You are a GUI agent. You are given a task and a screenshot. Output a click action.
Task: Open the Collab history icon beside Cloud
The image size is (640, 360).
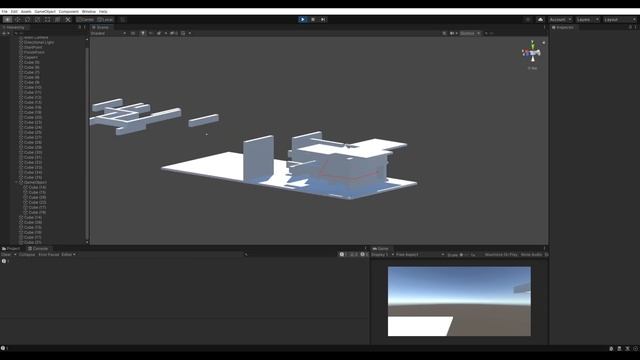point(528,20)
